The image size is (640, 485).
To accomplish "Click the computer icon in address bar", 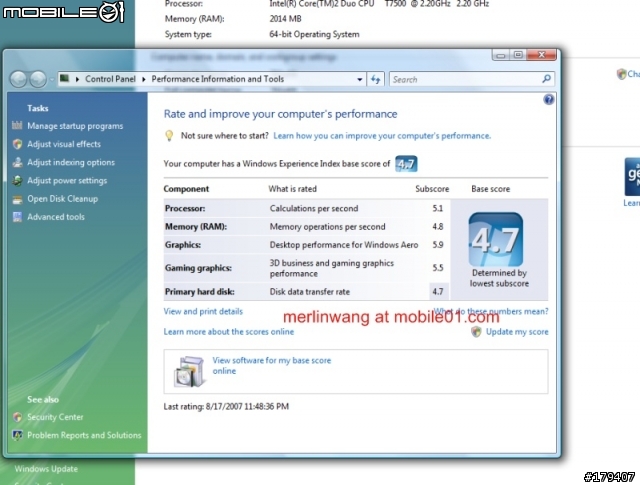I will click(64, 78).
